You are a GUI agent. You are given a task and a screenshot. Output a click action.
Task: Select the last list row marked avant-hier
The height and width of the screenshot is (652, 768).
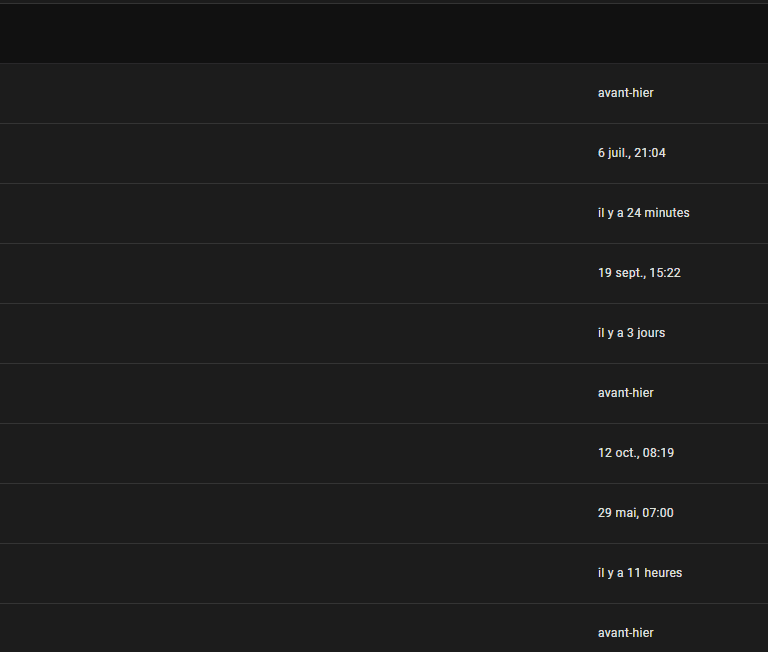pyautogui.click(x=300, y=631)
